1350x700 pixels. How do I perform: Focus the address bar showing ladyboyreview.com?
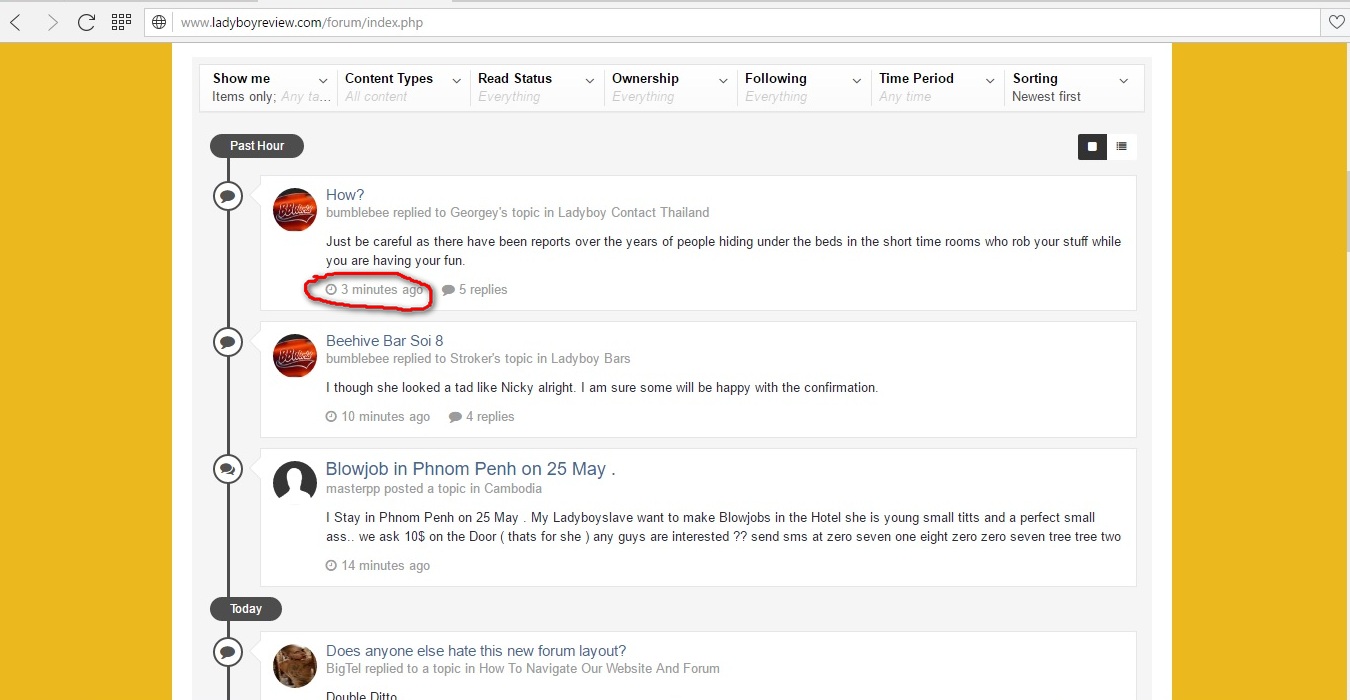[x=732, y=22]
